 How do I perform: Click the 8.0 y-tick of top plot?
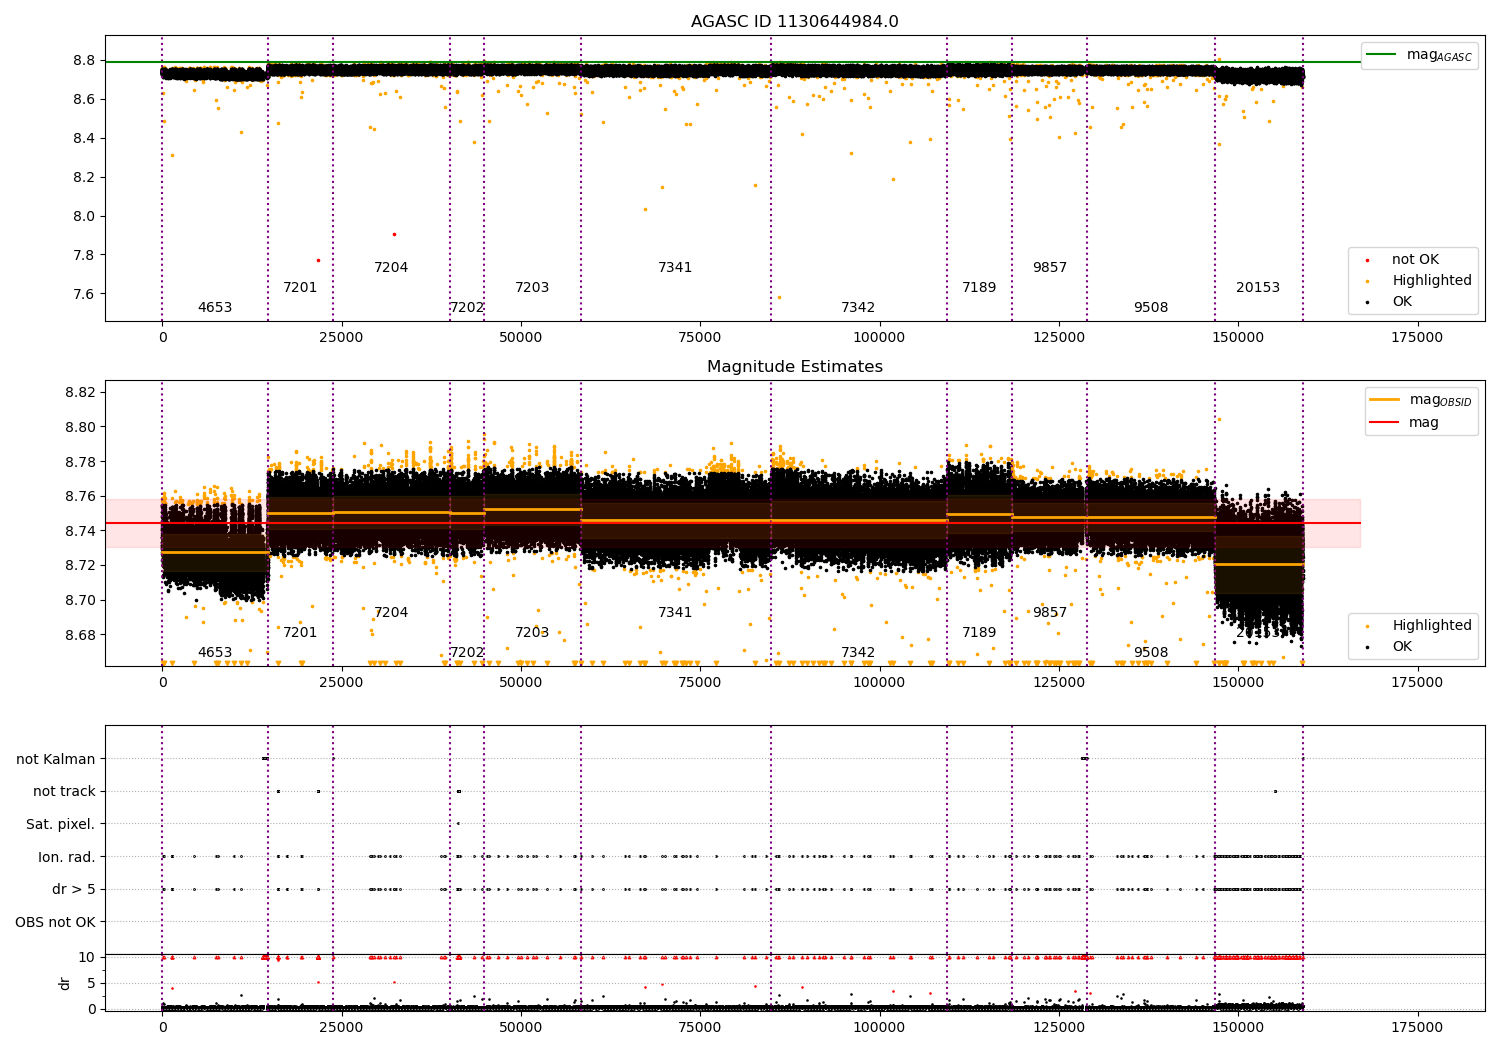click(84, 217)
